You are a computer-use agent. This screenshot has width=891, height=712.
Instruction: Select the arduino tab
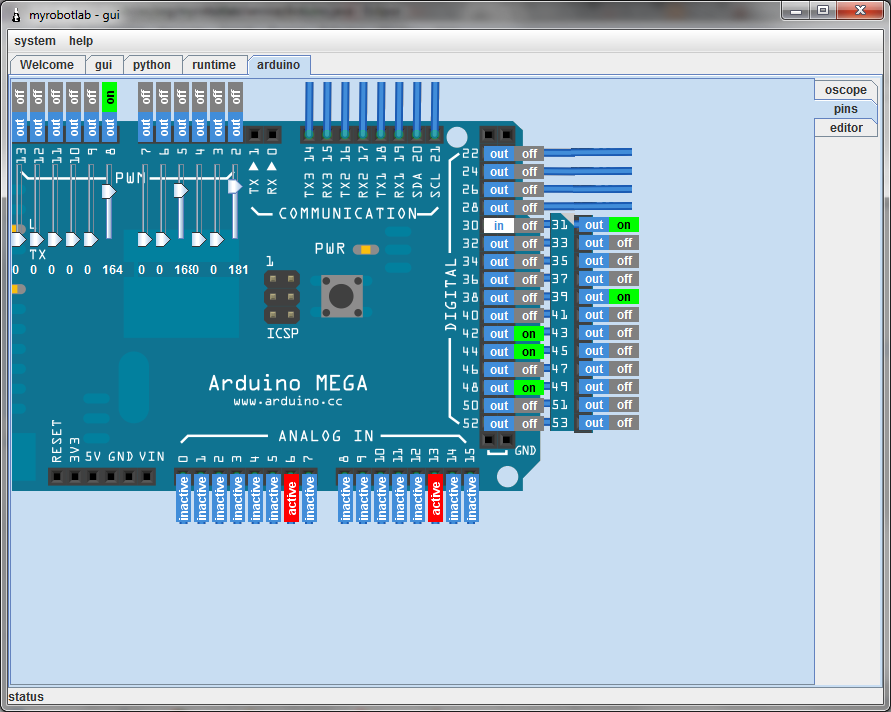point(278,65)
